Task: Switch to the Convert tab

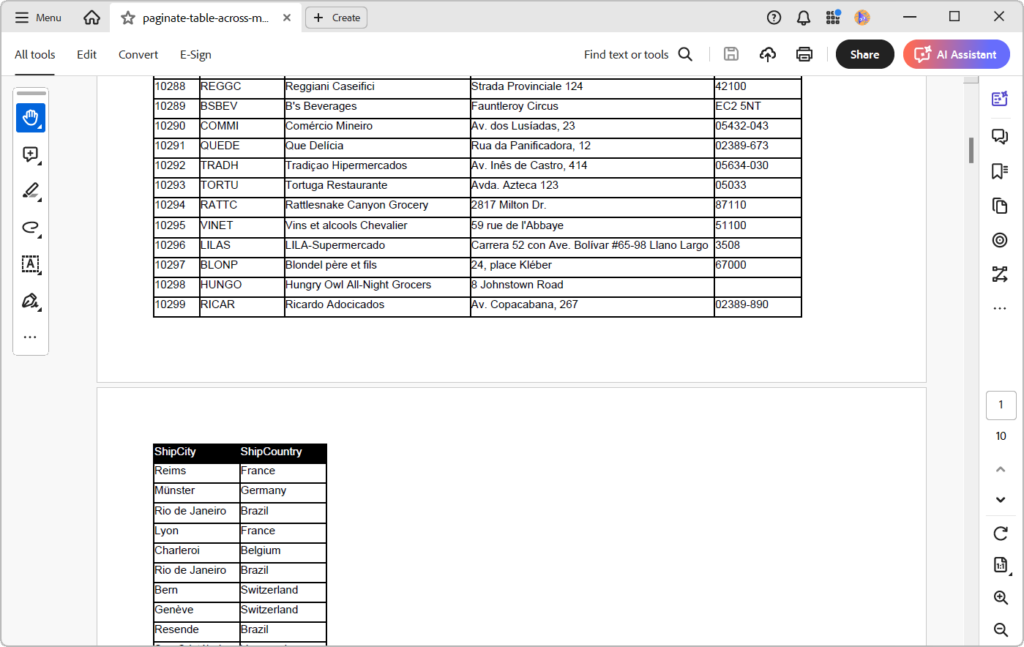Action: pos(138,54)
